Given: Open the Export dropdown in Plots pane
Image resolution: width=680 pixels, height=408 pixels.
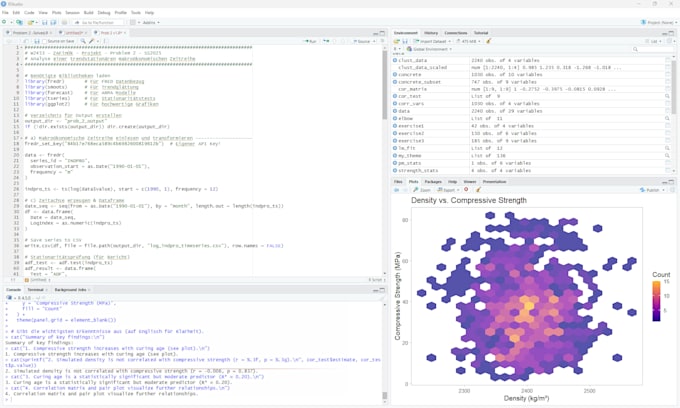Looking at the screenshot, I should [x=448, y=190].
